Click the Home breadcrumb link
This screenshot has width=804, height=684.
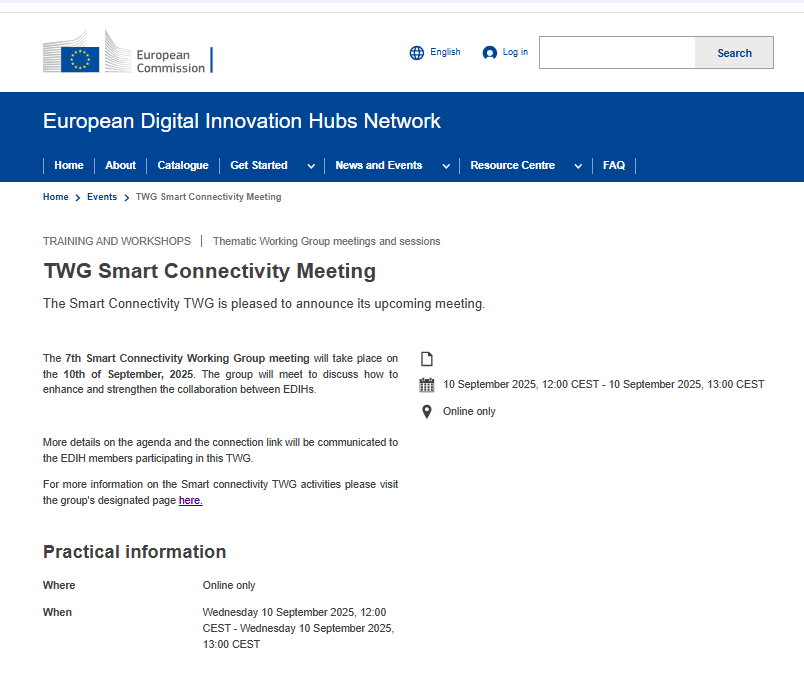[55, 197]
